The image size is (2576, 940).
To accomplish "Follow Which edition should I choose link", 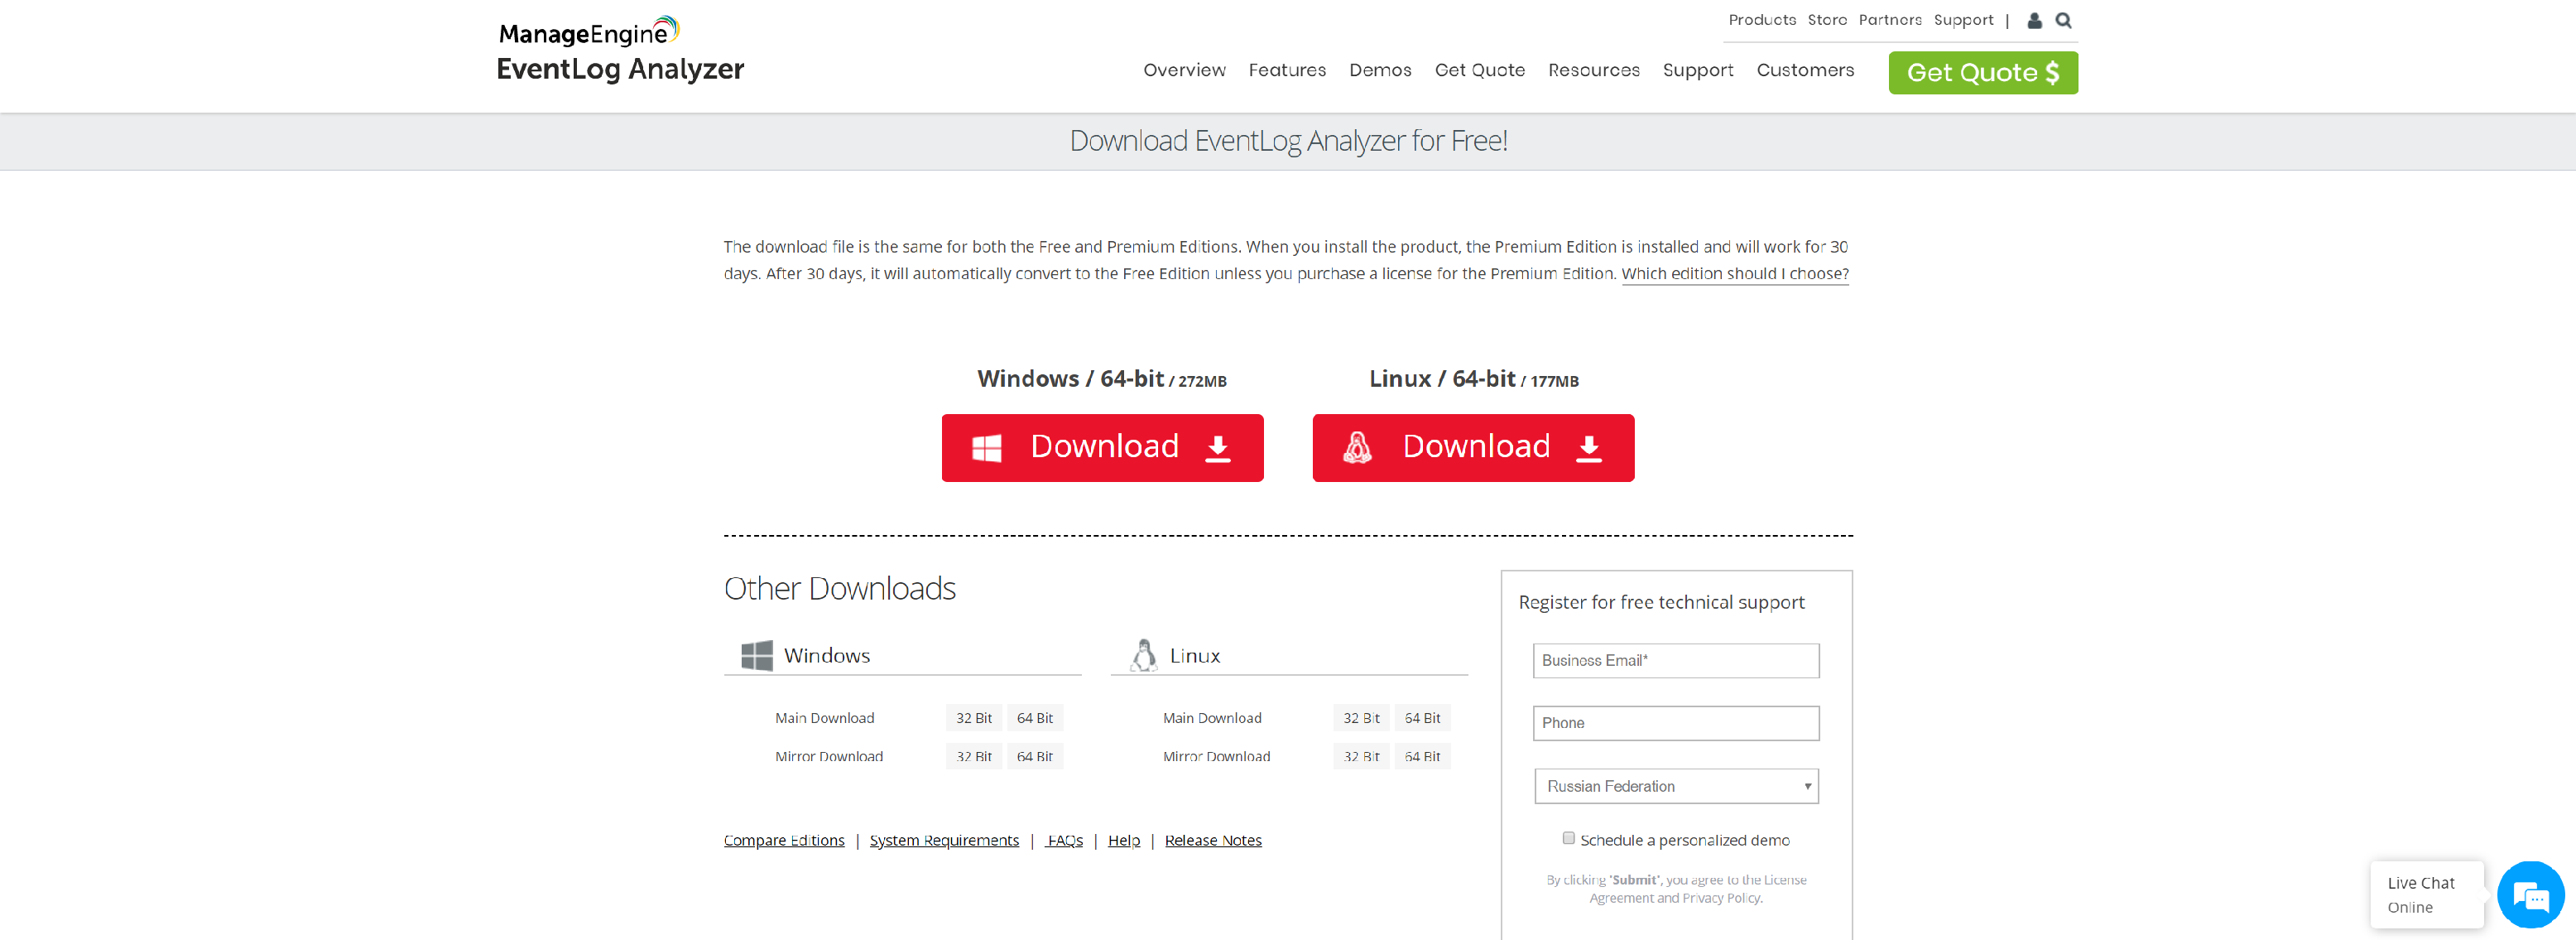I will tap(1734, 273).
